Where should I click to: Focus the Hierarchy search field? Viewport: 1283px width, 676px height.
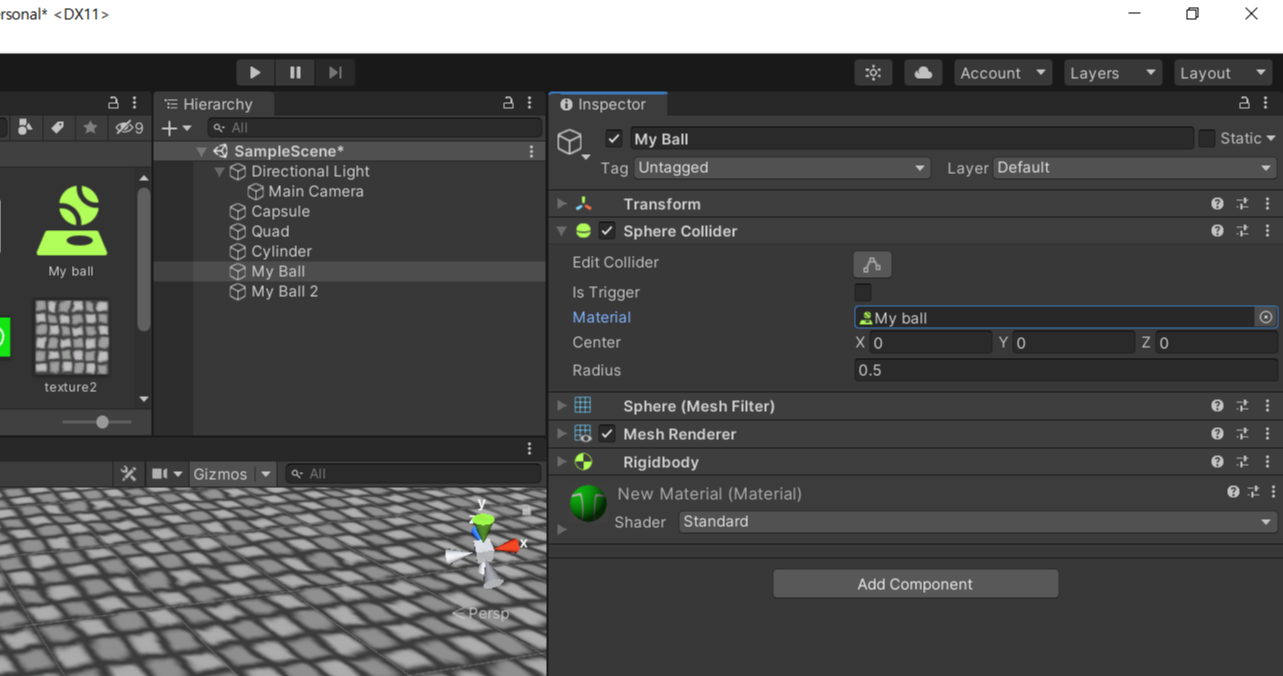coord(375,128)
